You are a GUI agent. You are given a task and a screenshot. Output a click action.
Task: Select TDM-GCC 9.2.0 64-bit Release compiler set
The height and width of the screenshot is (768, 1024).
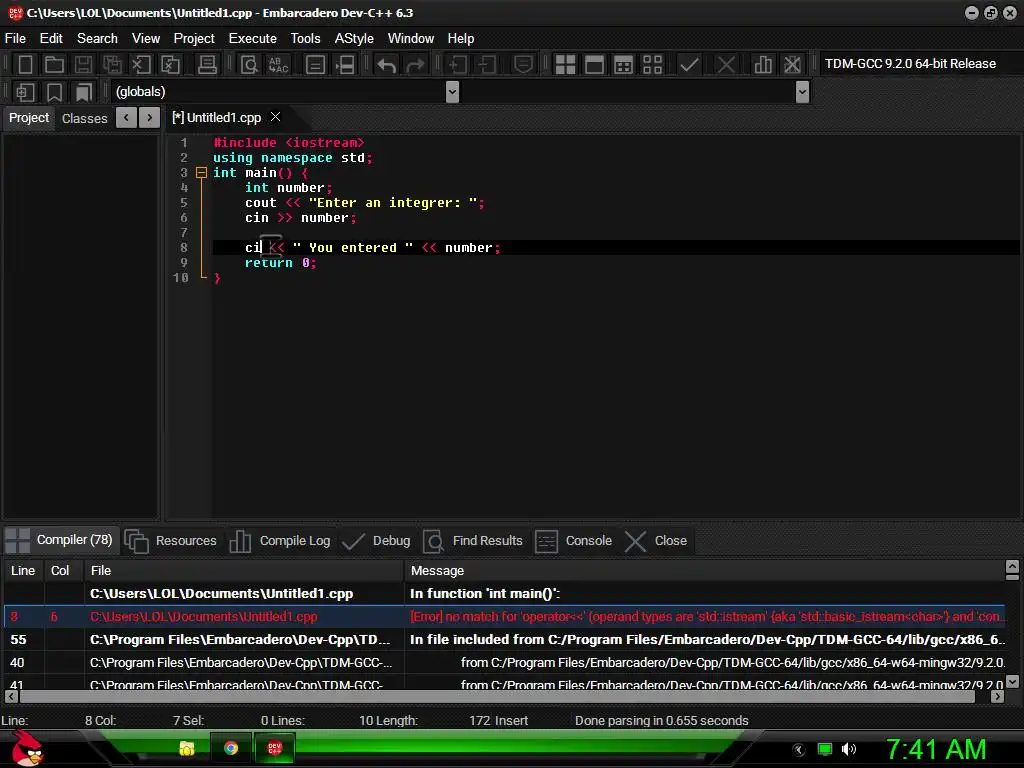click(x=910, y=63)
